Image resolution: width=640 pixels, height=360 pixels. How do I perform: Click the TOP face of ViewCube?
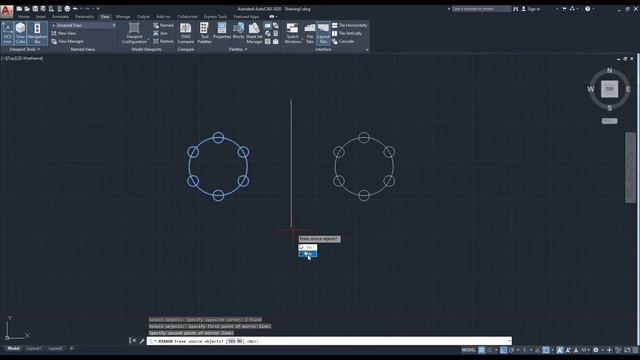[609, 89]
